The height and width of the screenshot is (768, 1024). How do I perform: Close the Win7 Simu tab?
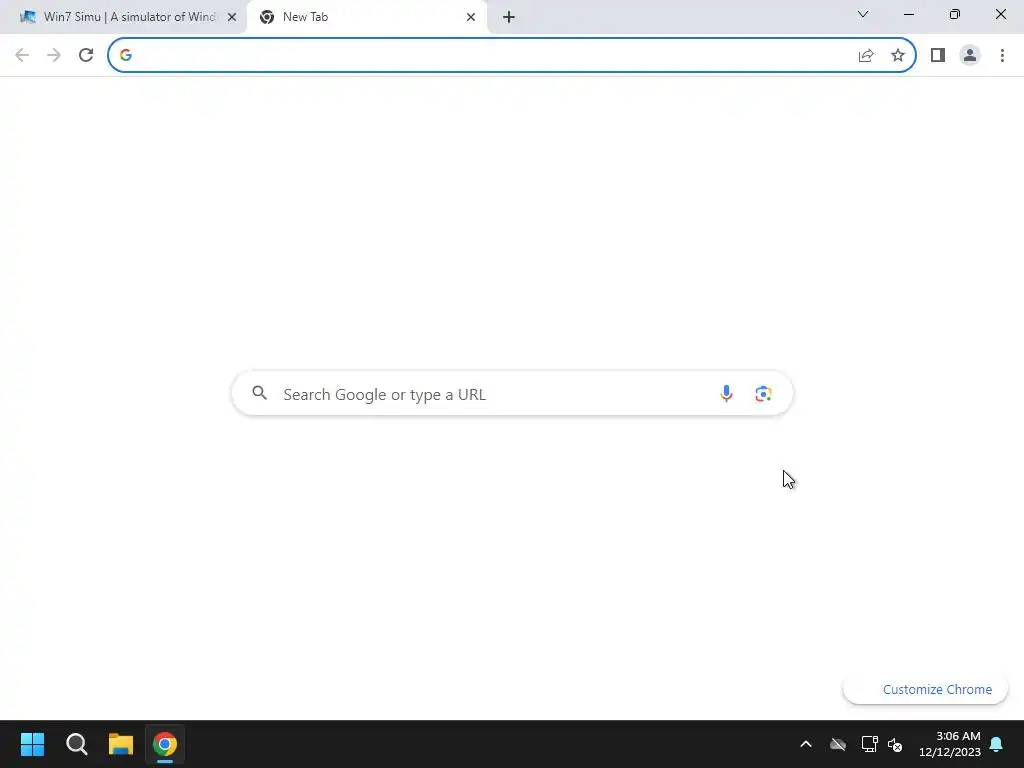coord(232,17)
